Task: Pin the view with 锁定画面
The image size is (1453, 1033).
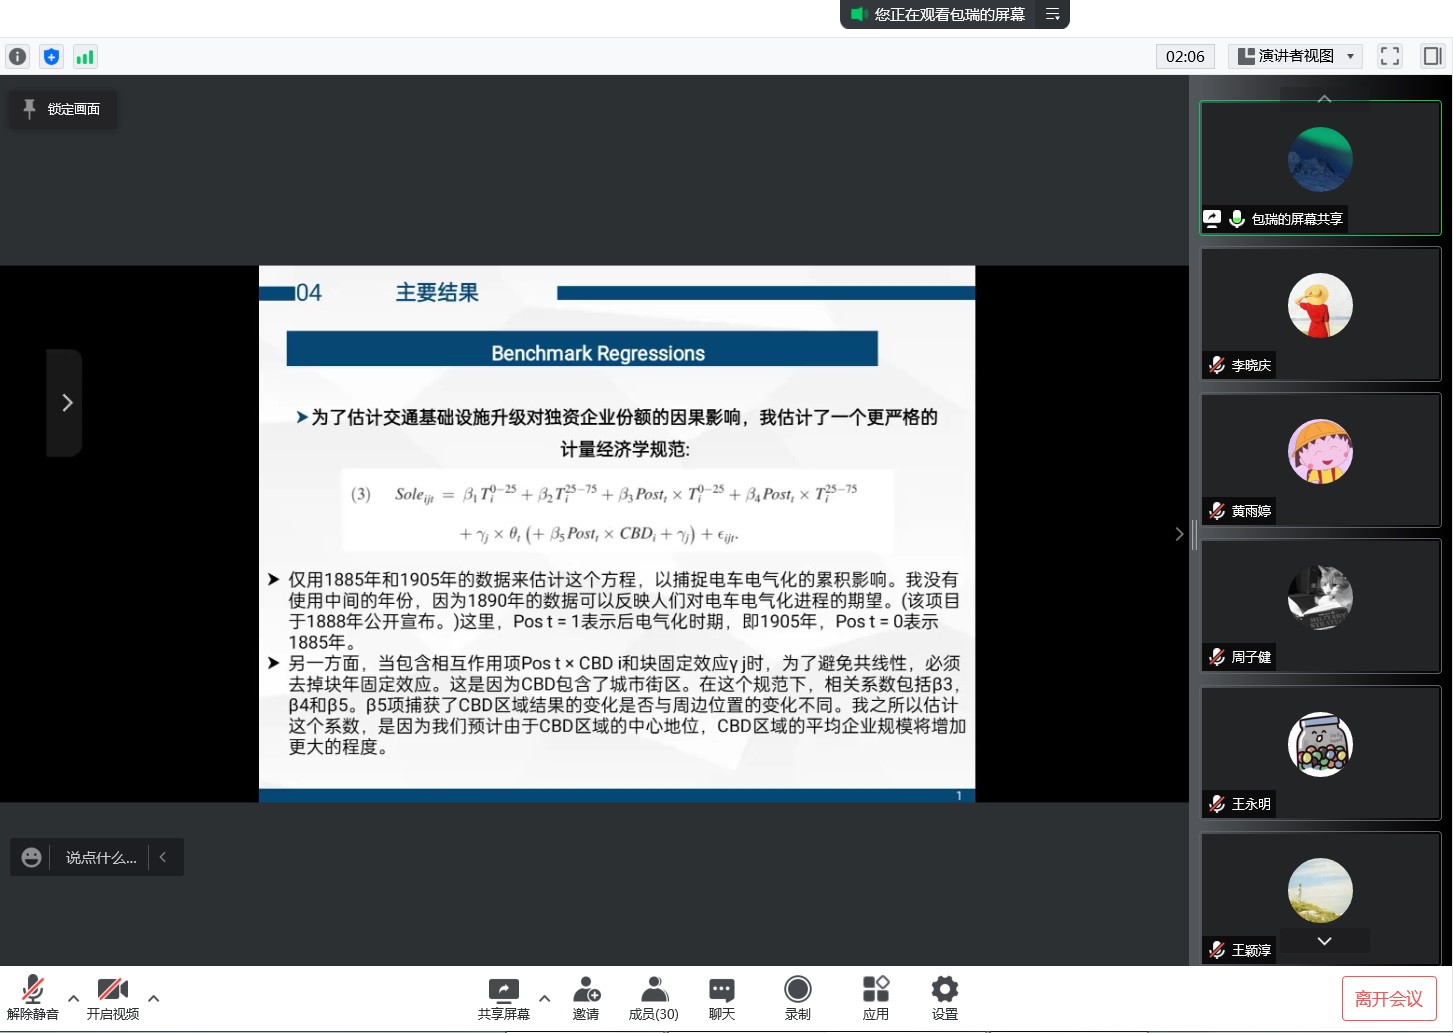Action: pos(63,109)
